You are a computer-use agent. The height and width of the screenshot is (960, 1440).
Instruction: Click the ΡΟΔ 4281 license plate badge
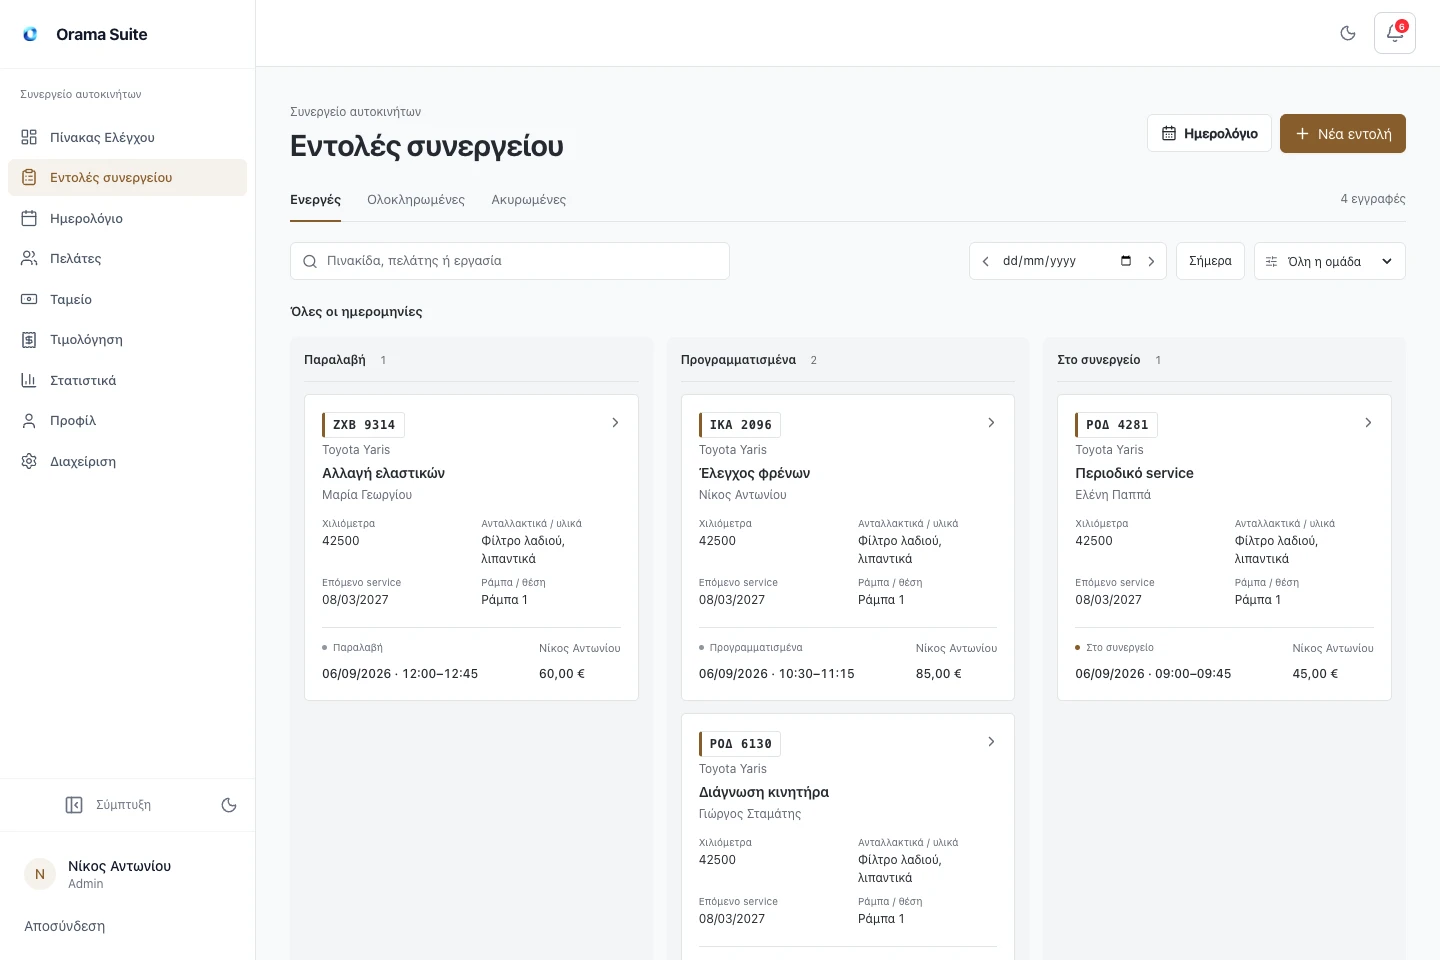(1117, 425)
